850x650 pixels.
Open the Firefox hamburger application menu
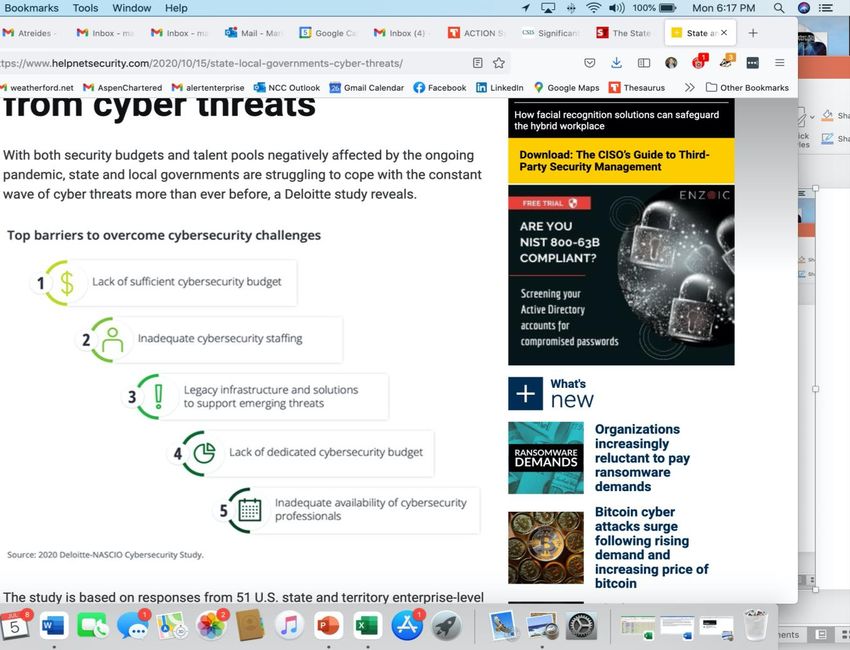point(780,63)
